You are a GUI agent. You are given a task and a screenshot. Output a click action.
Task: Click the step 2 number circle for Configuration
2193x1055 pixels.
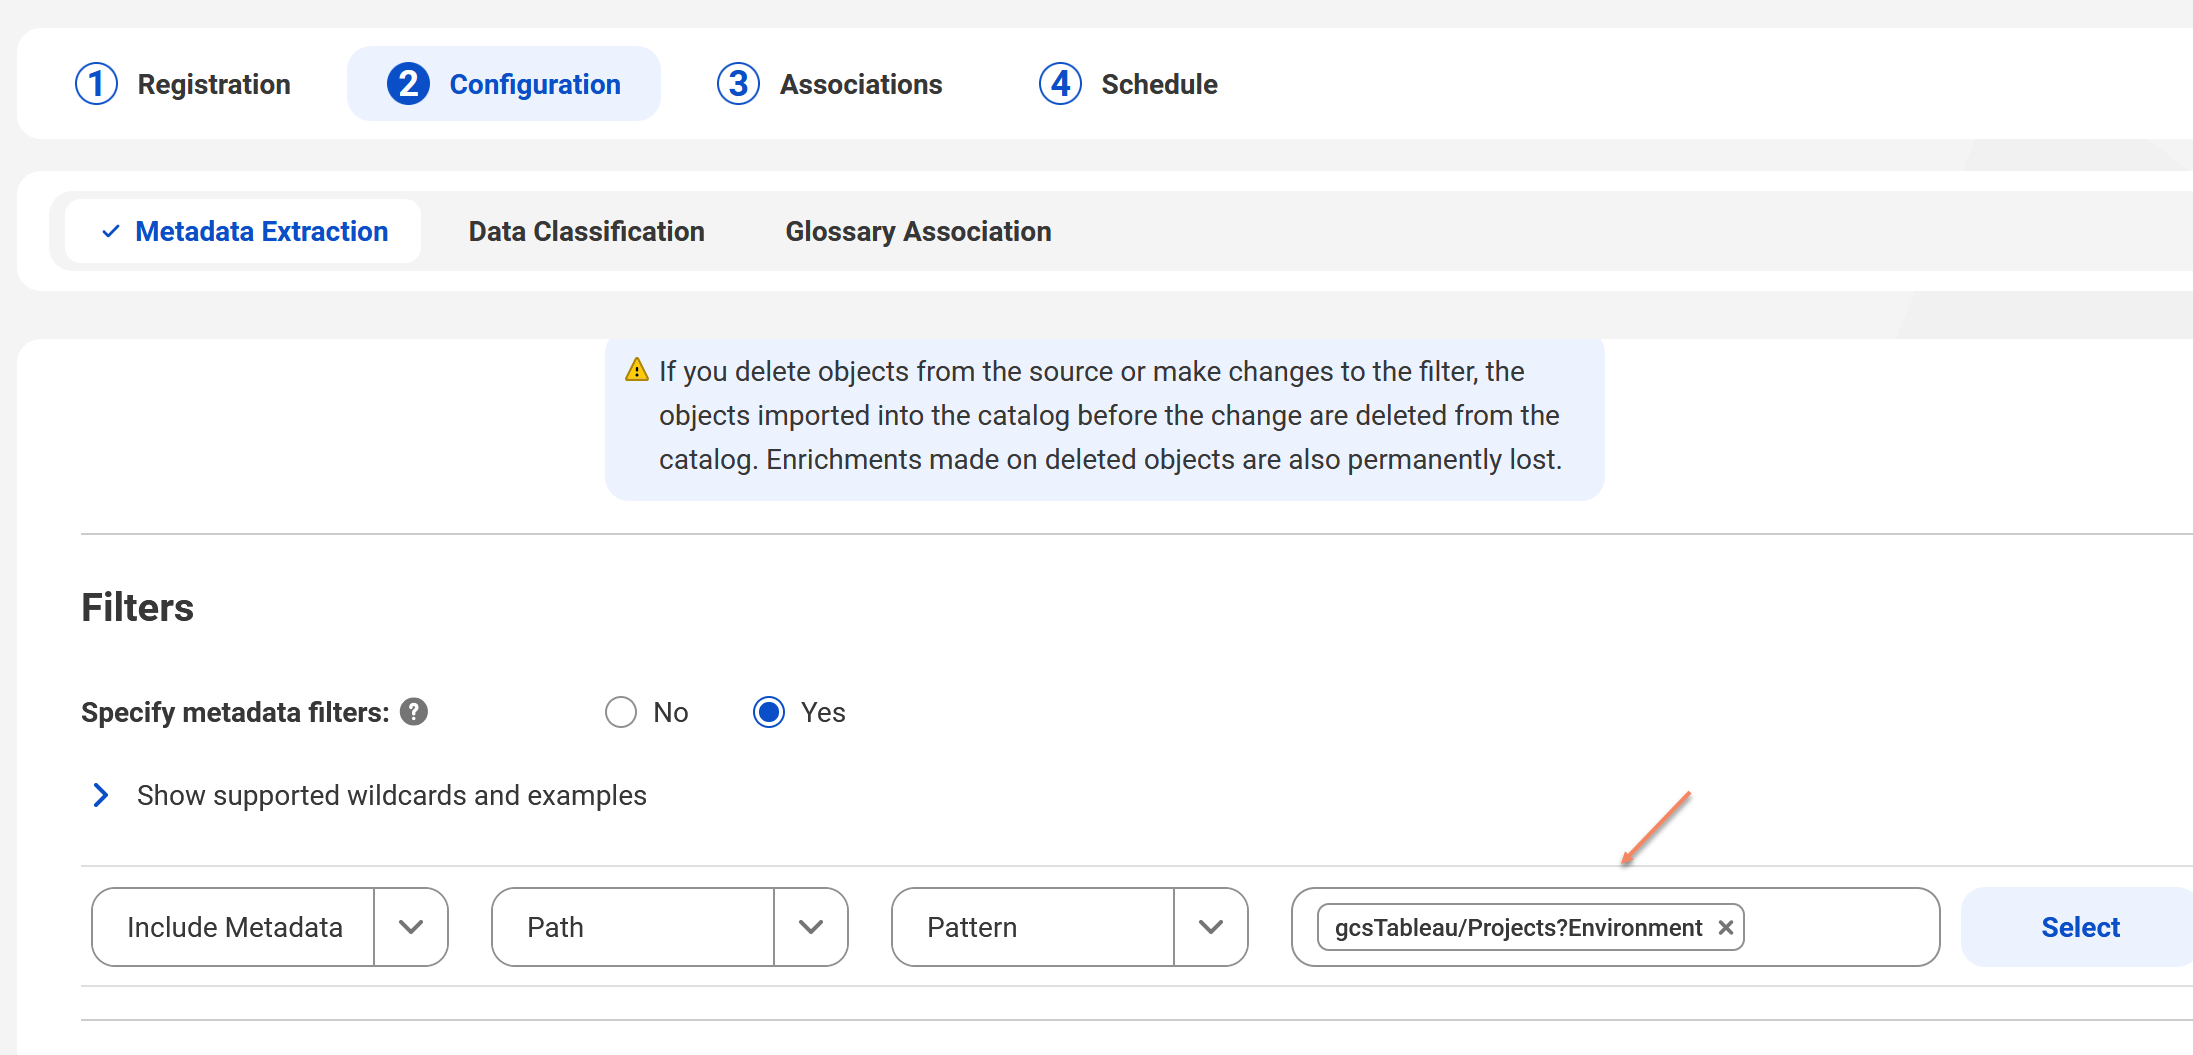[408, 84]
